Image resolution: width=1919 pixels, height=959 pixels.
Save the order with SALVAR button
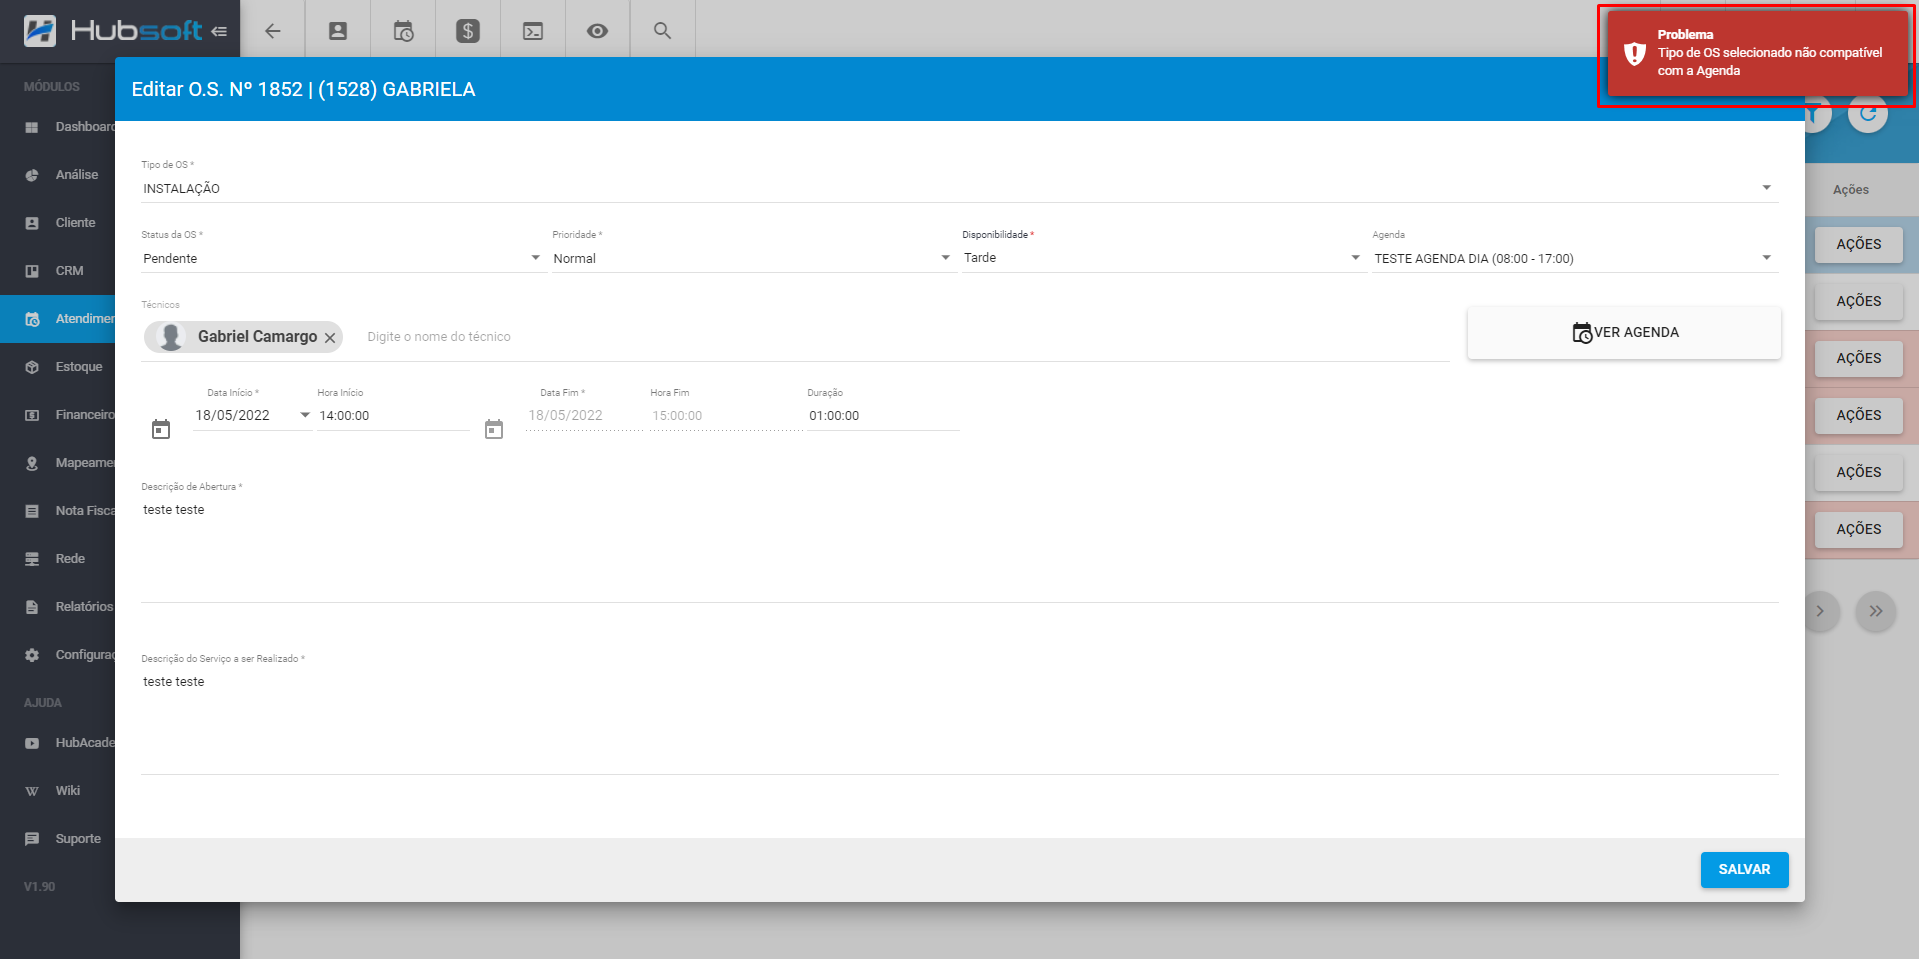pos(1744,869)
